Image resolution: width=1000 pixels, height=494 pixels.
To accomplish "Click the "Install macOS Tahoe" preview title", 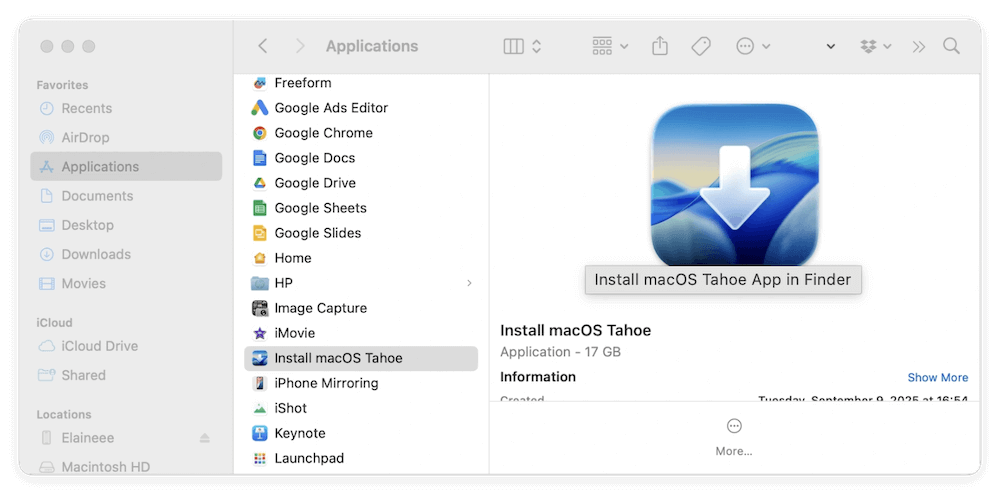I will click(x=575, y=330).
